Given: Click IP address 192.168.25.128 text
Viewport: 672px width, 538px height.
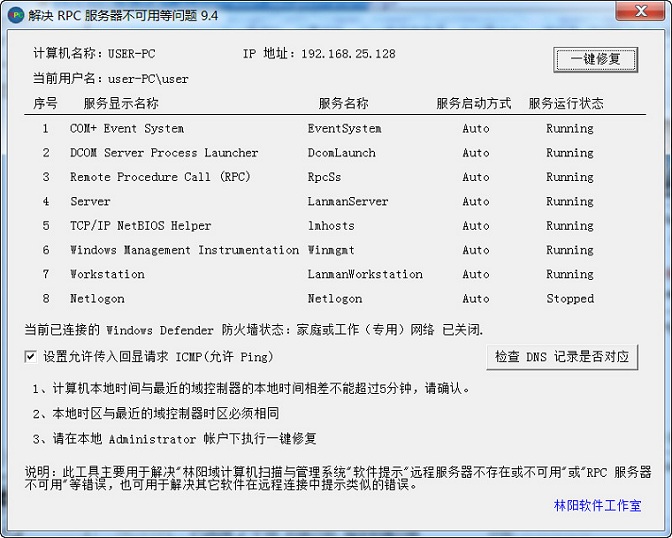Looking at the screenshot, I should (x=348, y=54).
